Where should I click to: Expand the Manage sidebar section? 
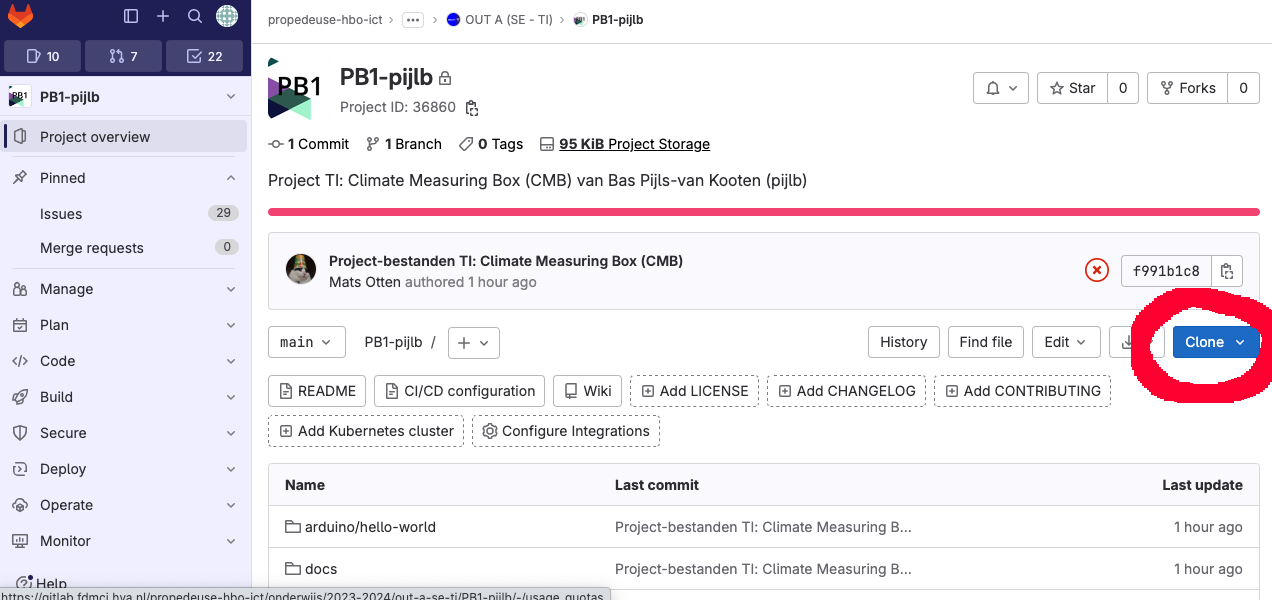125,289
